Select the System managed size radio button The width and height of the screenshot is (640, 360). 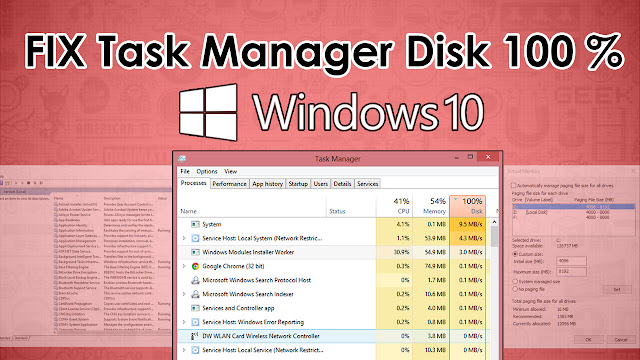515,282
